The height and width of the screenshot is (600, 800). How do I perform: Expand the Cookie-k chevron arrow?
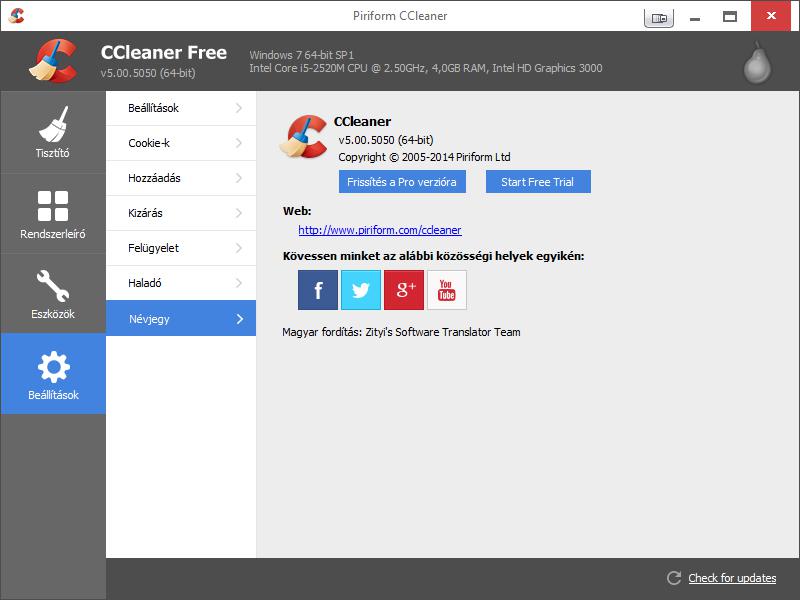pos(239,143)
